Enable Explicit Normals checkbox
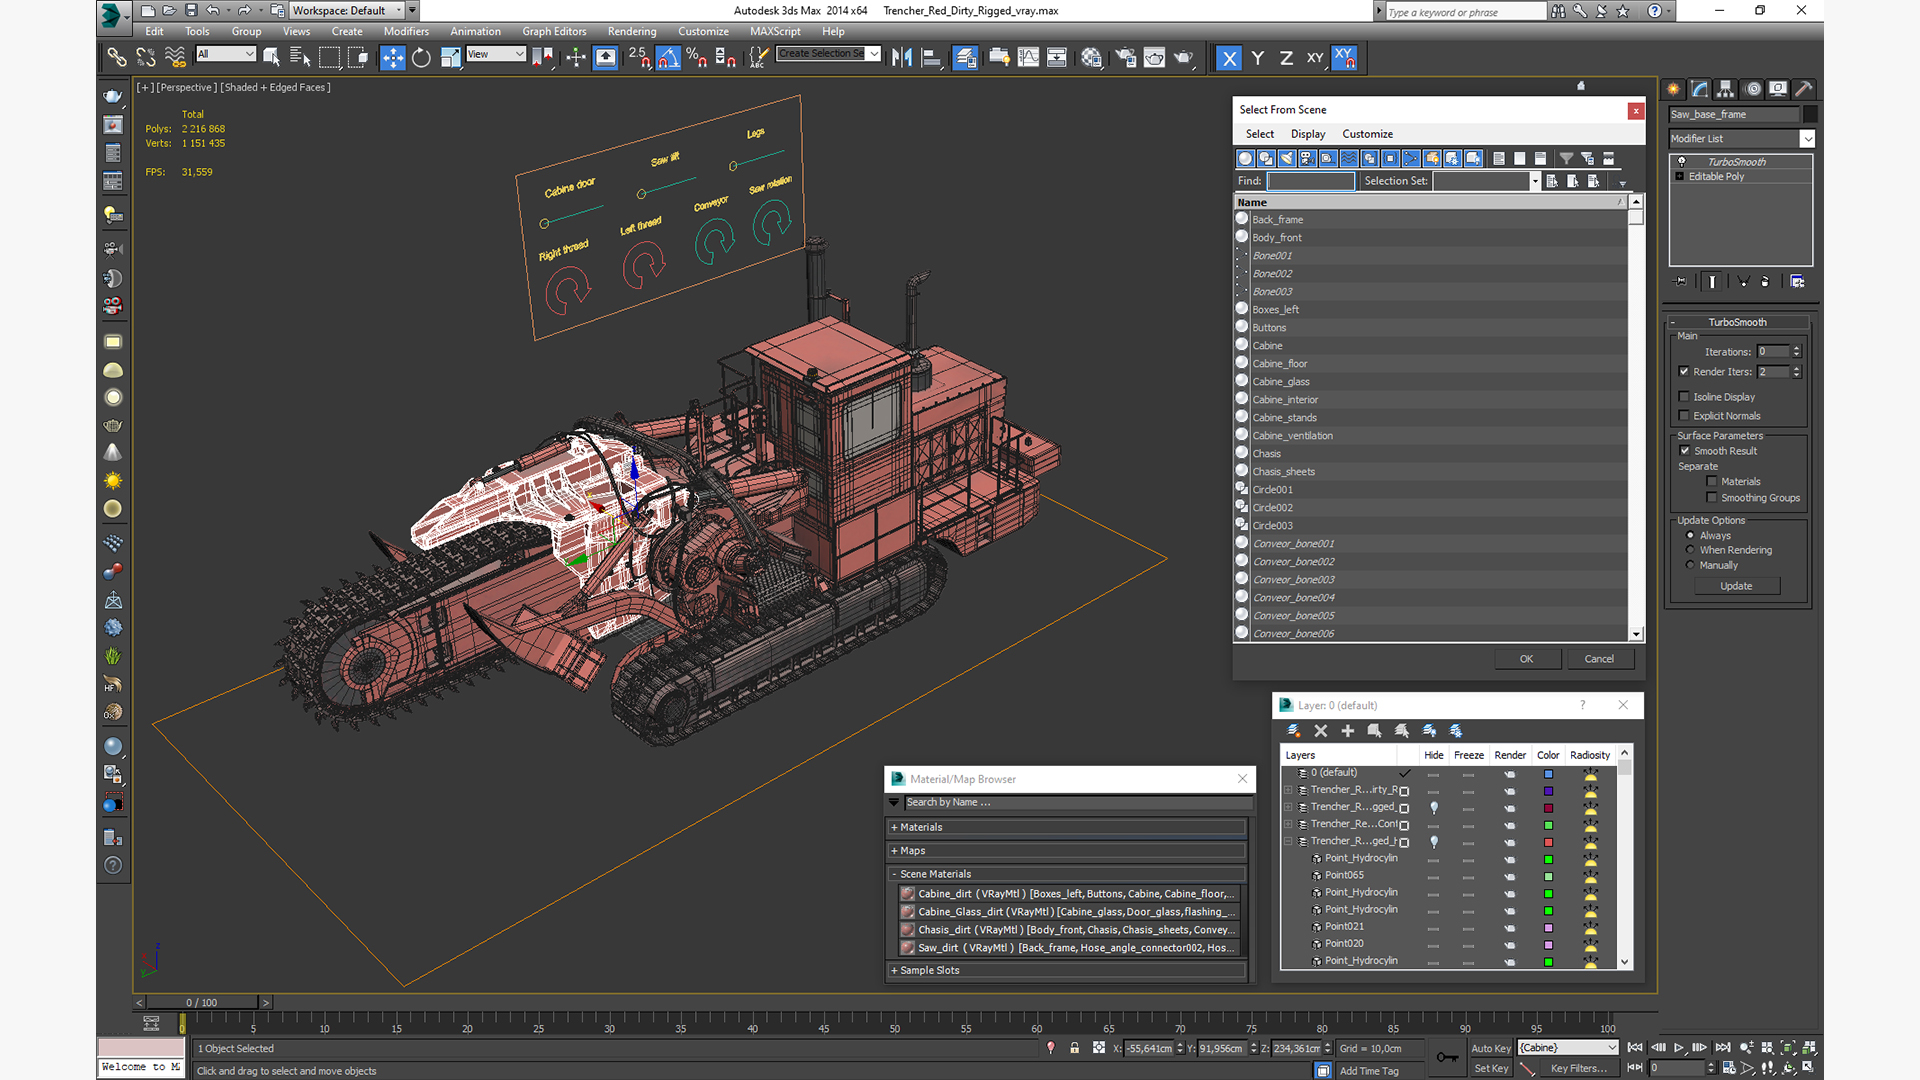Screen dimensions: 1920x1080 (1684, 416)
